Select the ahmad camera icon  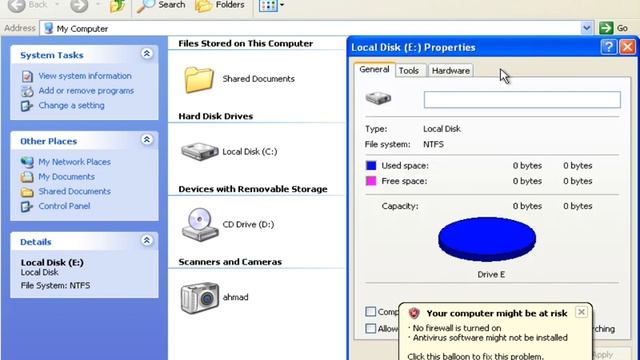tap(200, 298)
